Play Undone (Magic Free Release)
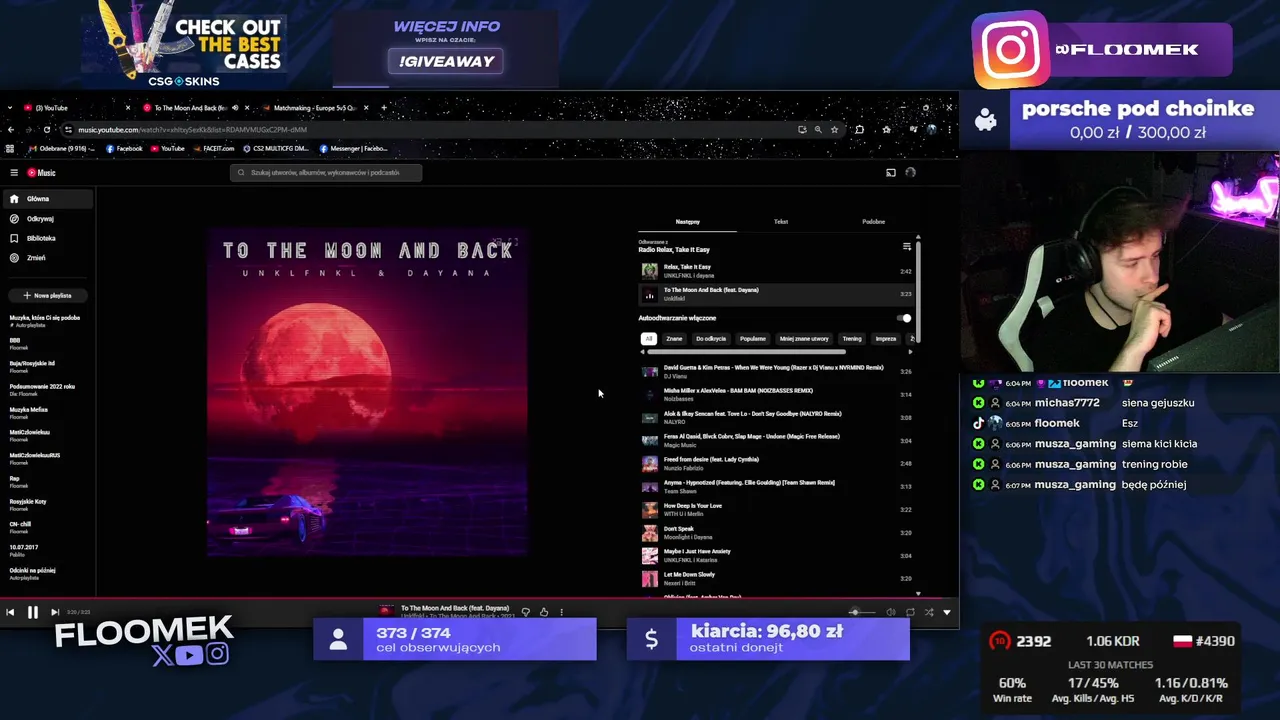 776,440
